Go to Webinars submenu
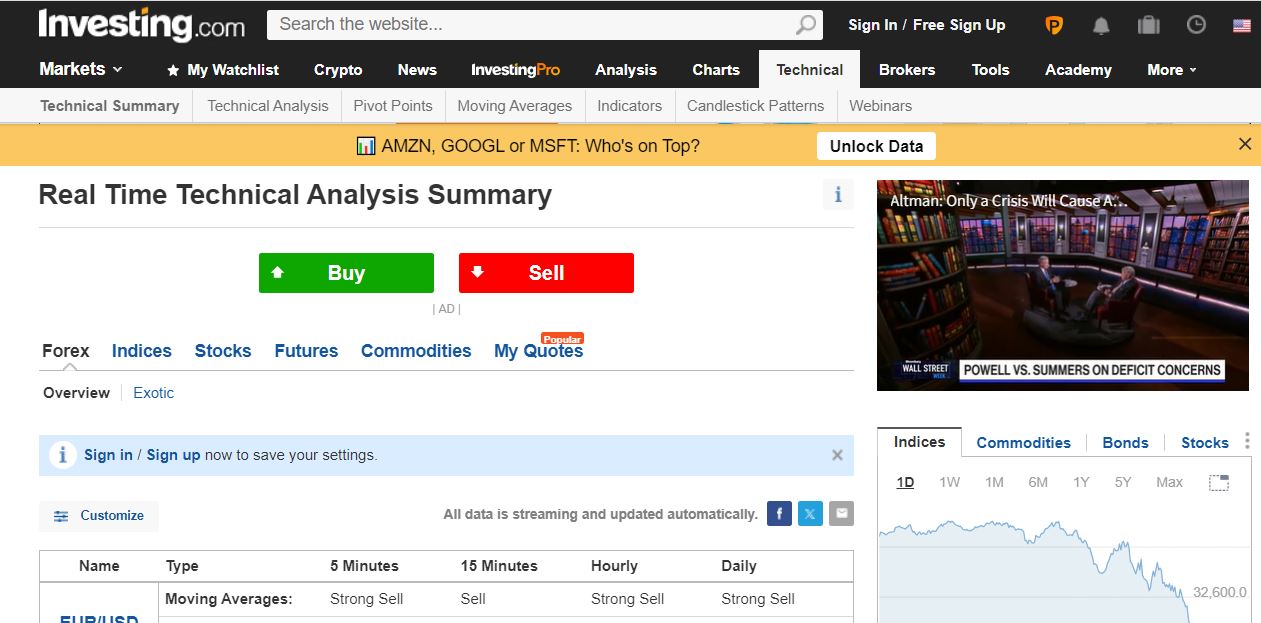The height and width of the screenshot is (623, 1261). coord(881,106)
